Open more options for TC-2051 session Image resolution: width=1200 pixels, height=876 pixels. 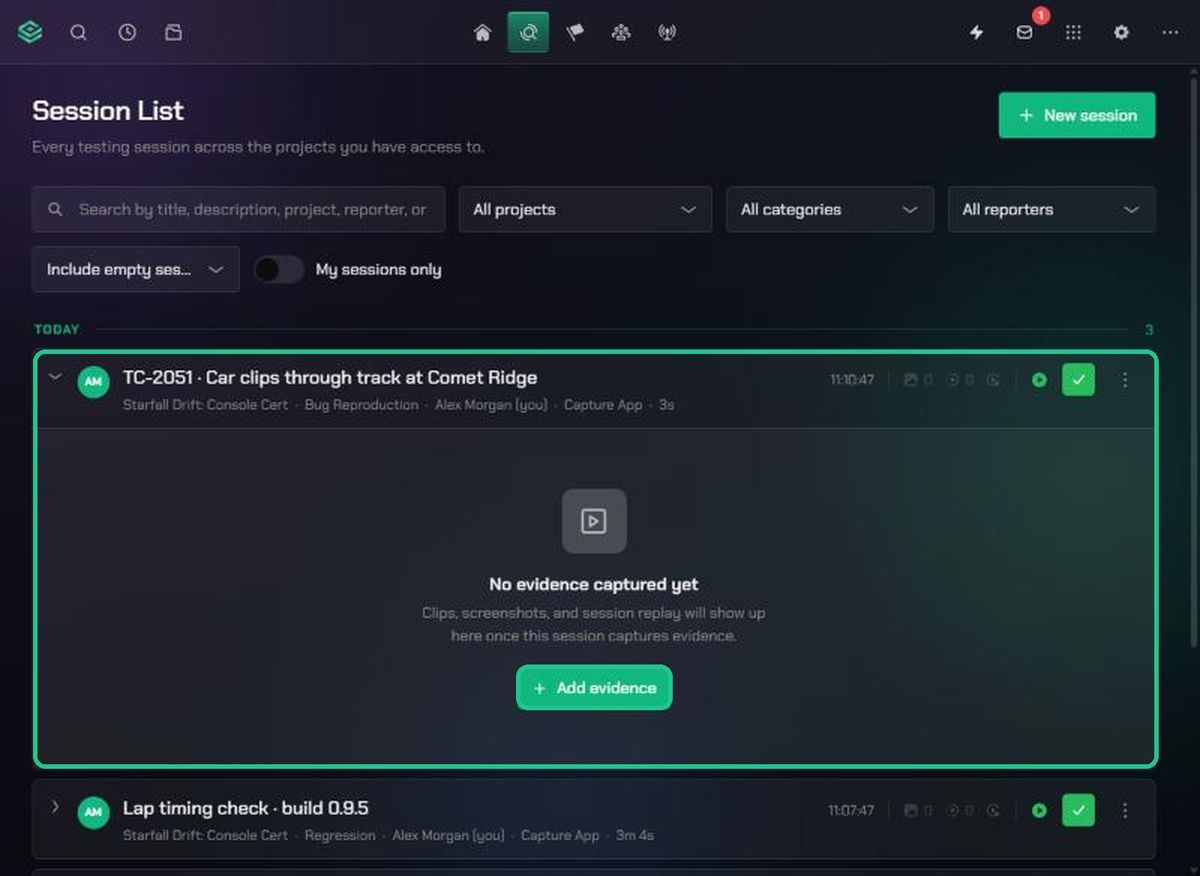[1125, 380]
